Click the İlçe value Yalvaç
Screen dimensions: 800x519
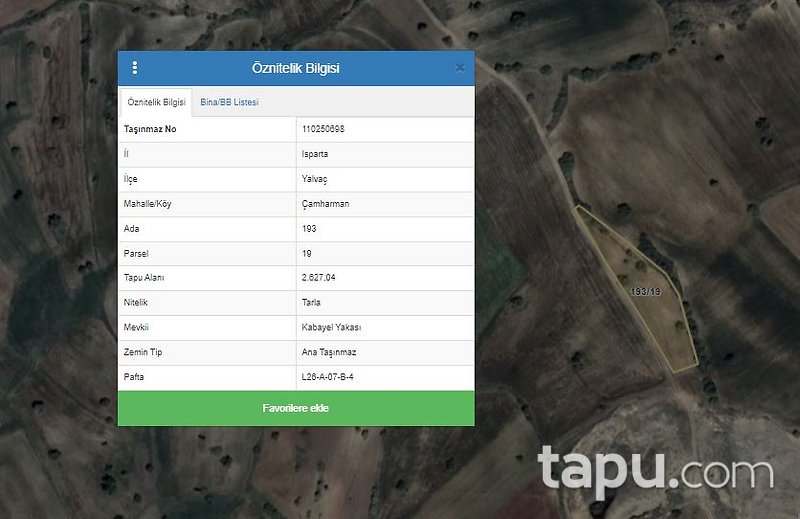314,179
